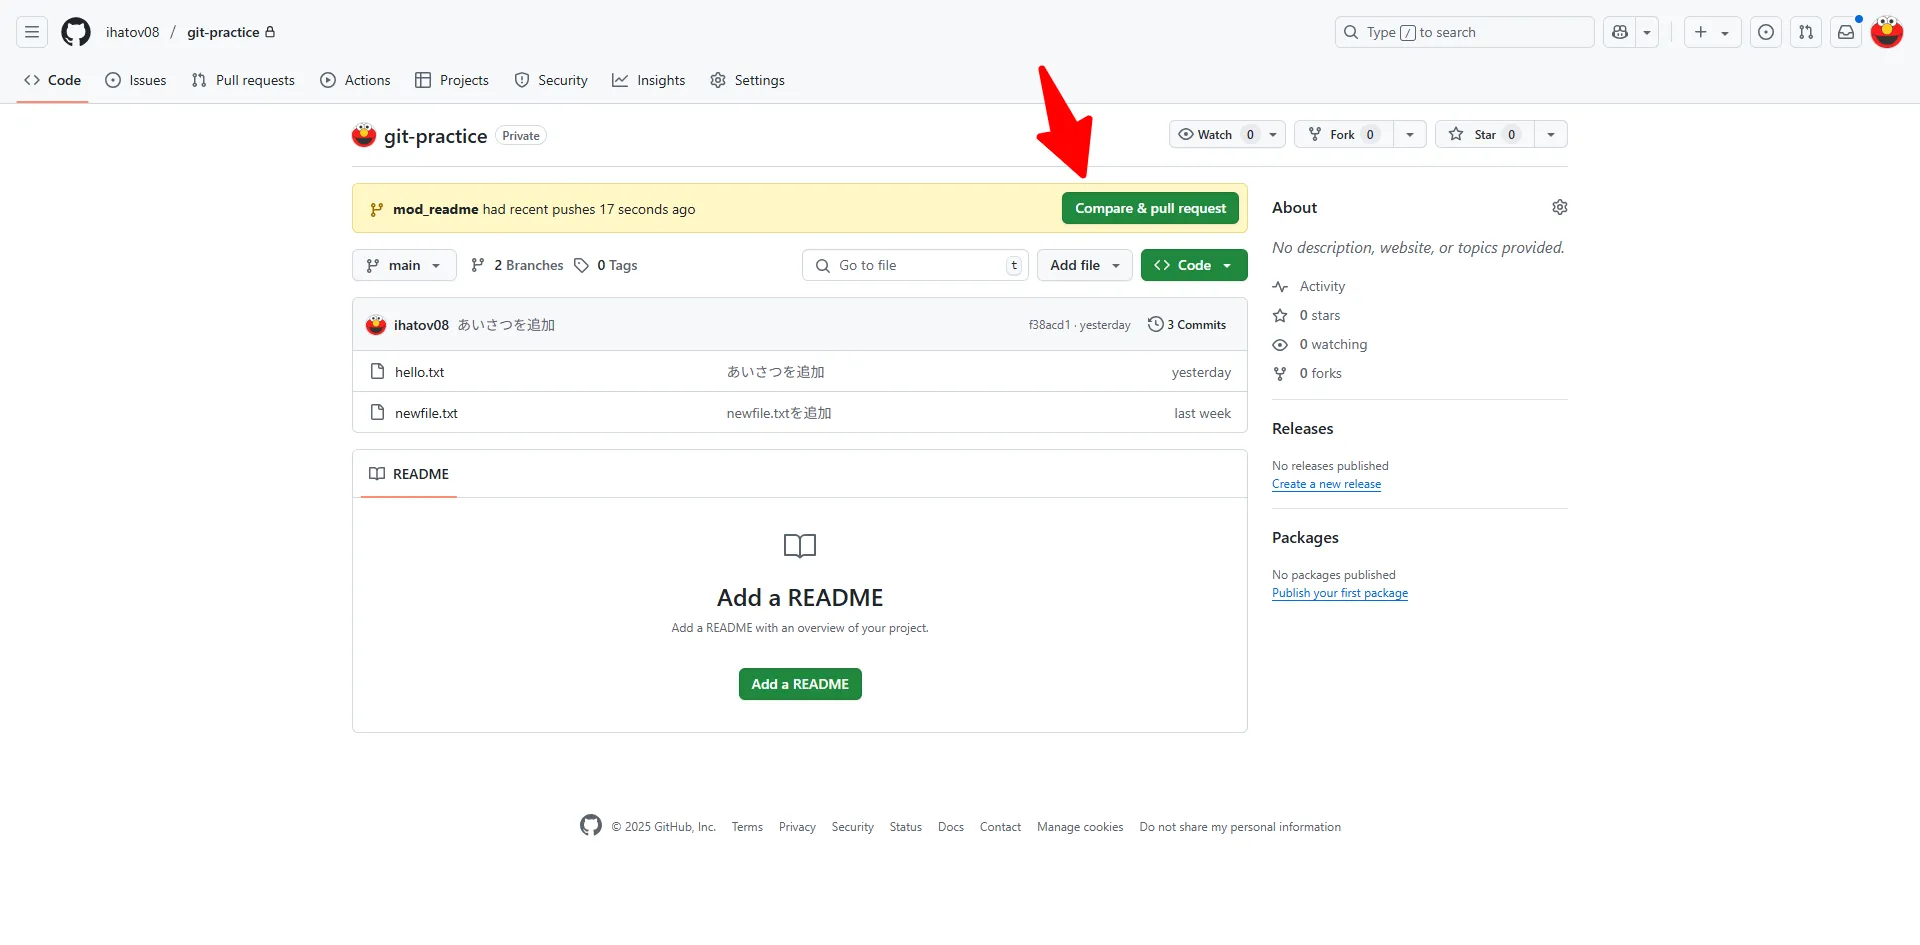Go to GitHub home via Octocat logo
The height and width of the screenshot is (945, 1920).
click(x=76, y=32)
